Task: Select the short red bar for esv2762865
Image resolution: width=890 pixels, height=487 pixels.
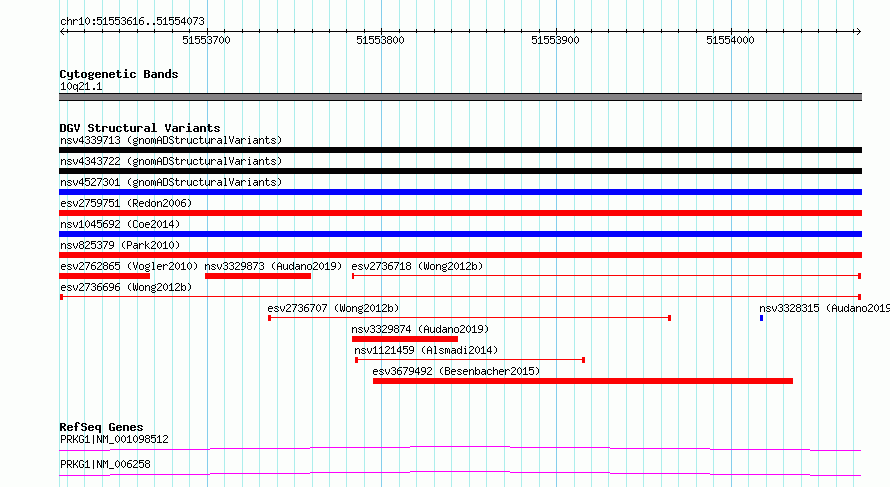Action: click(104, 276)
